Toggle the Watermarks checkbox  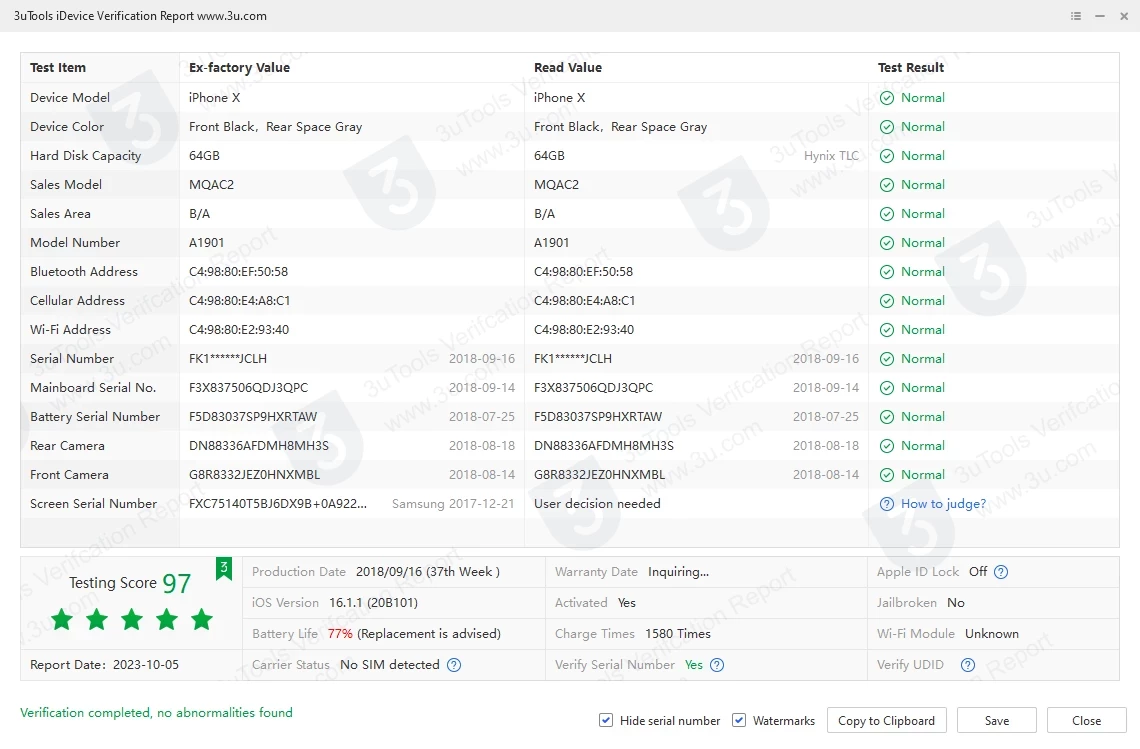tap(739, 720)
